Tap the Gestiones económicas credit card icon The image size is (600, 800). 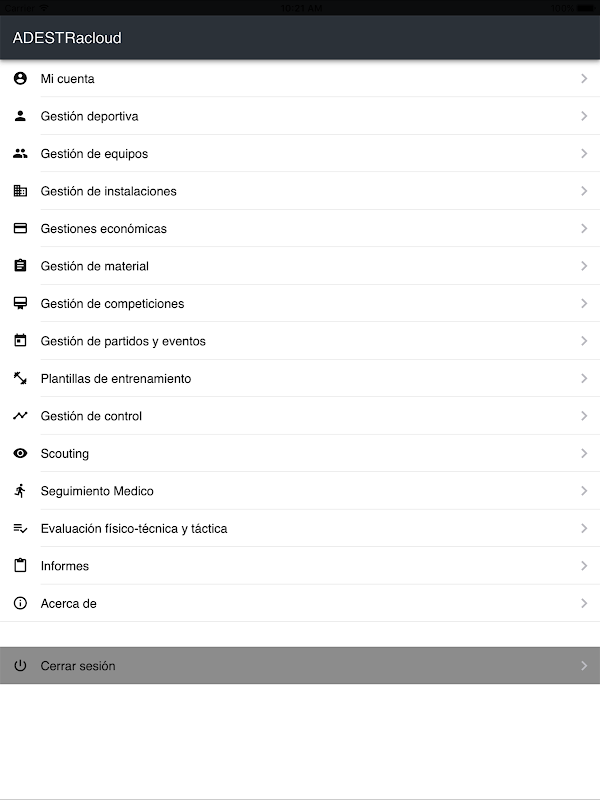click(x=20, y=229)
